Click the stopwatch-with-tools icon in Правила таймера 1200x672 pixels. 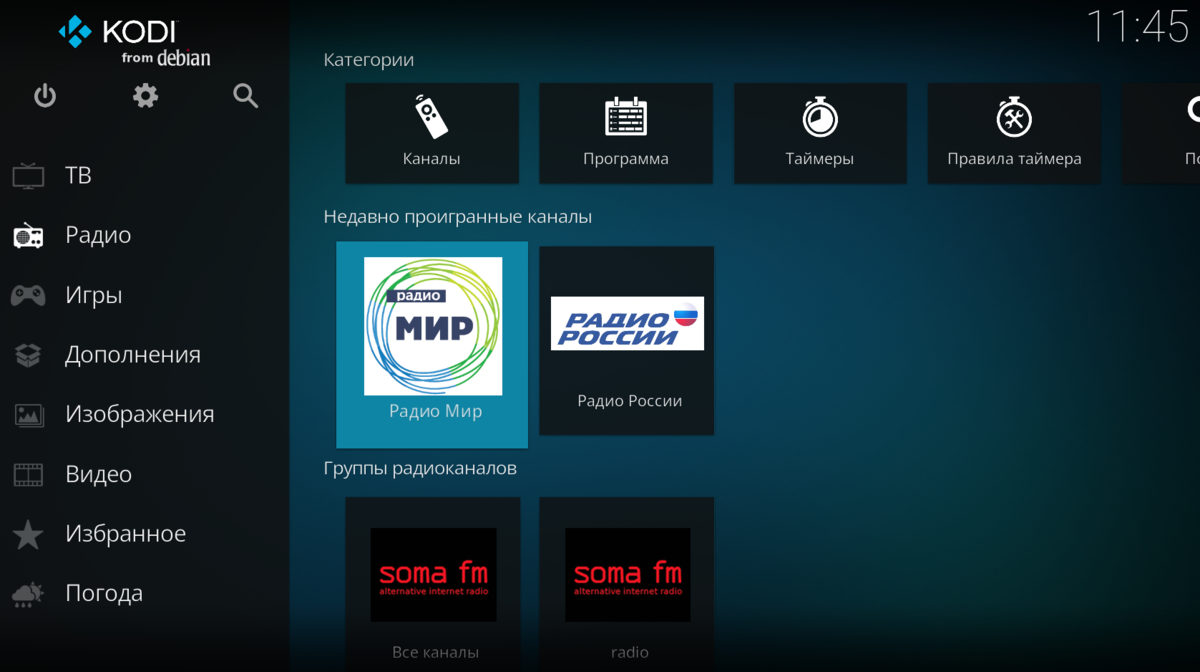click(1014, 116)
